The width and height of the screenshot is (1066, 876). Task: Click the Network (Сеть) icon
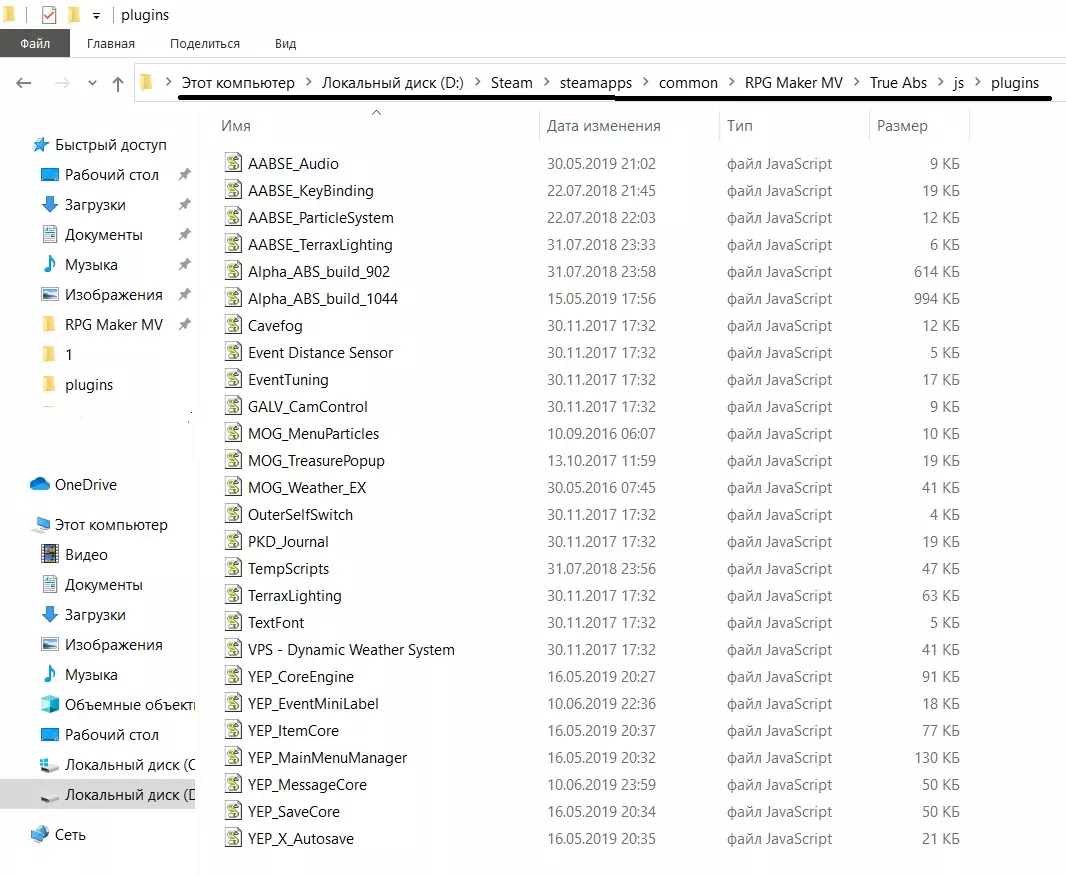coord(40,834)
